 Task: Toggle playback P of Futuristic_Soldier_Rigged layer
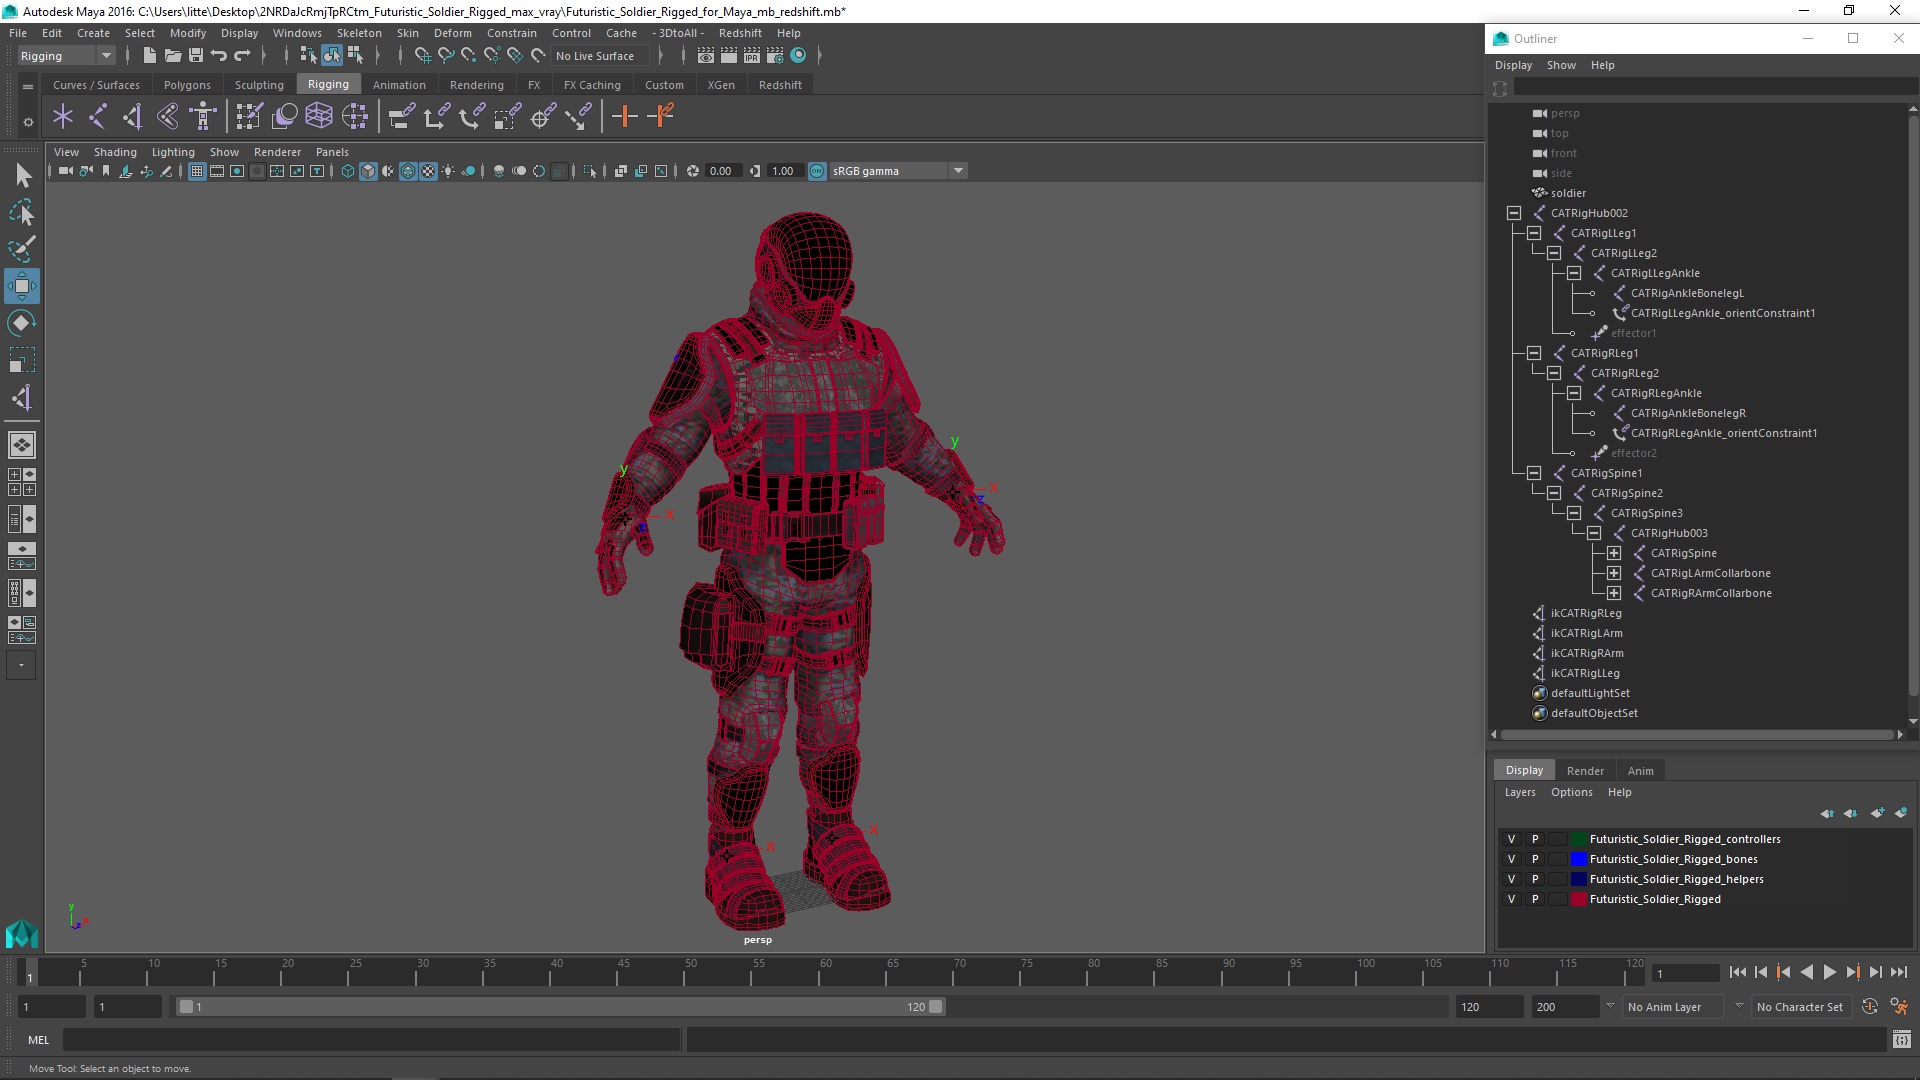pos(1535,899)
